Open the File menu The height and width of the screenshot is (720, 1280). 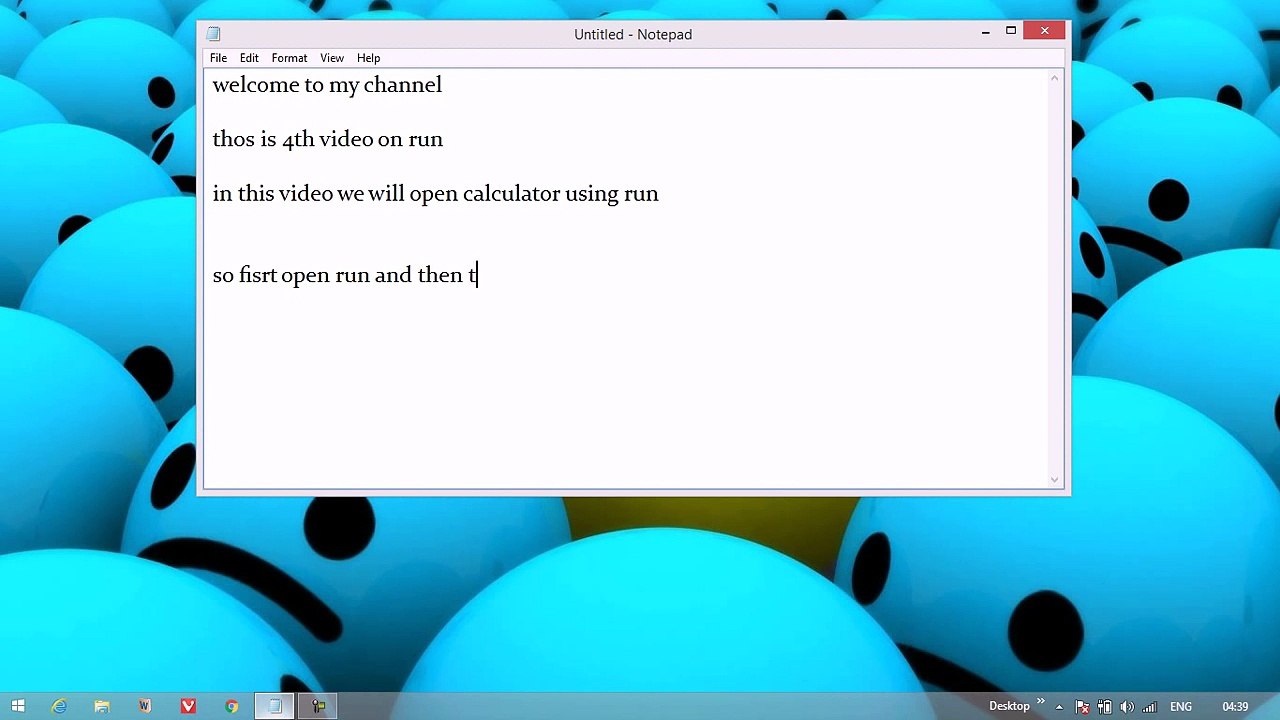coord(218,58)
